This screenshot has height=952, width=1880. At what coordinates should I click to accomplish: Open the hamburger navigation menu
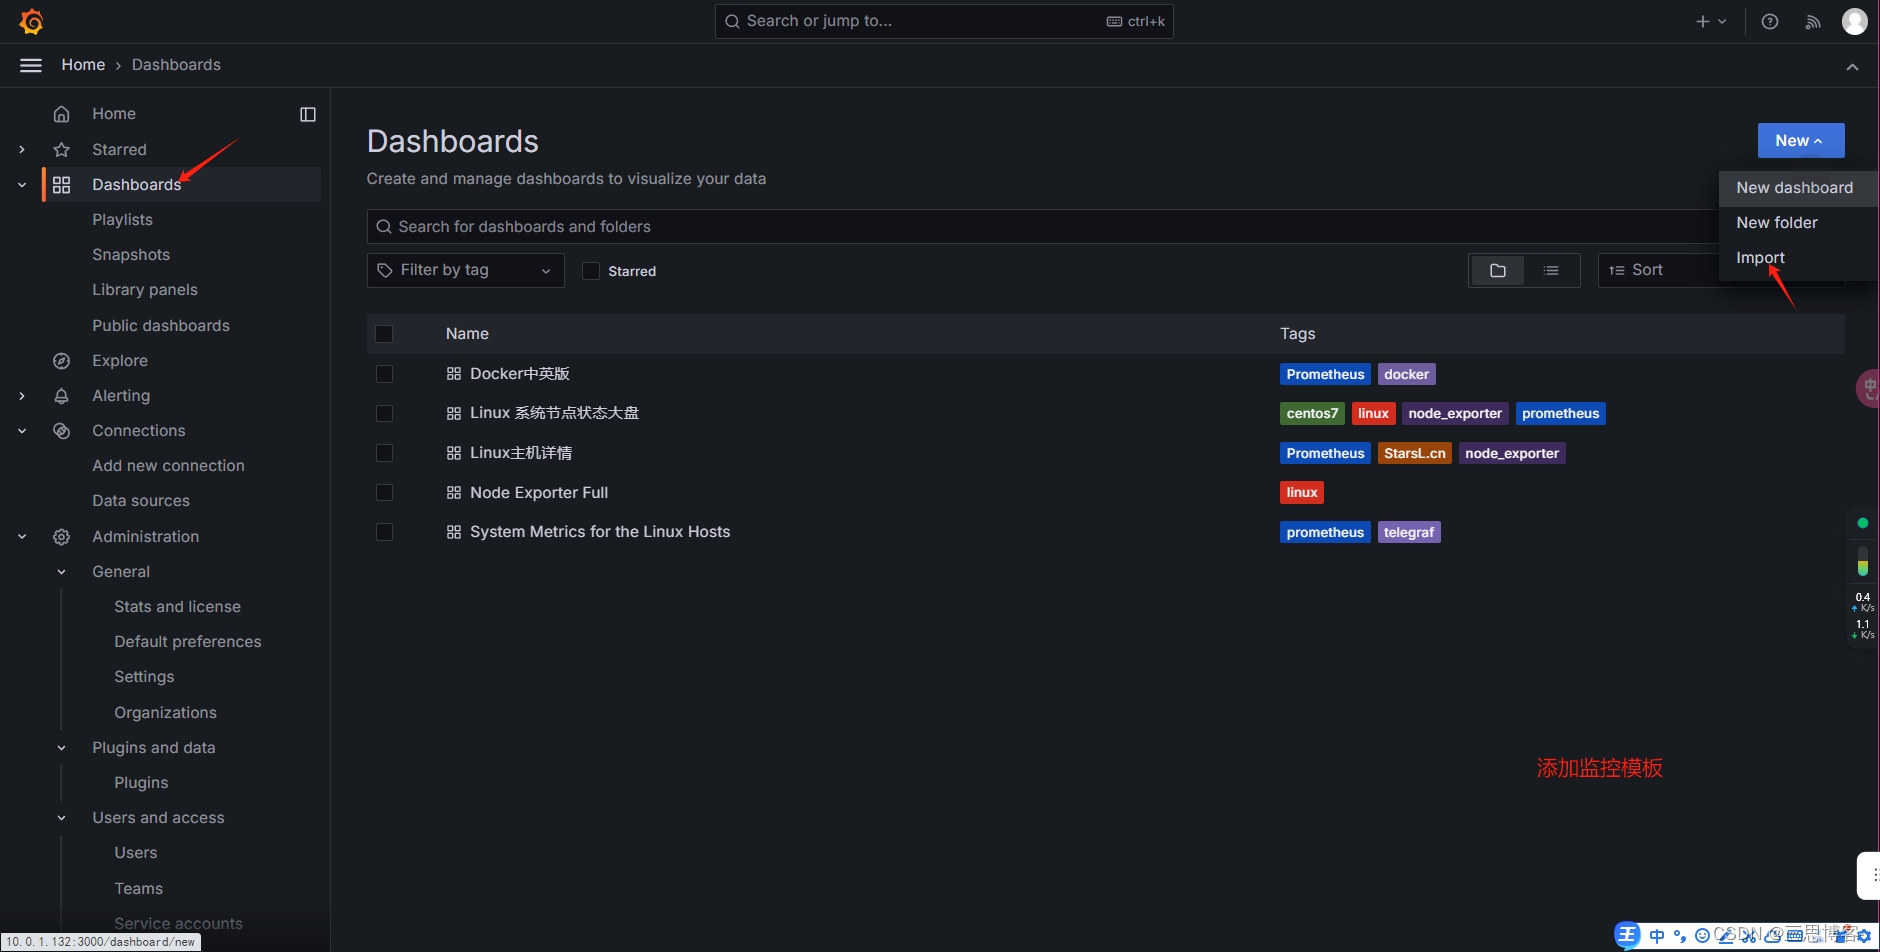pos(31,65)
